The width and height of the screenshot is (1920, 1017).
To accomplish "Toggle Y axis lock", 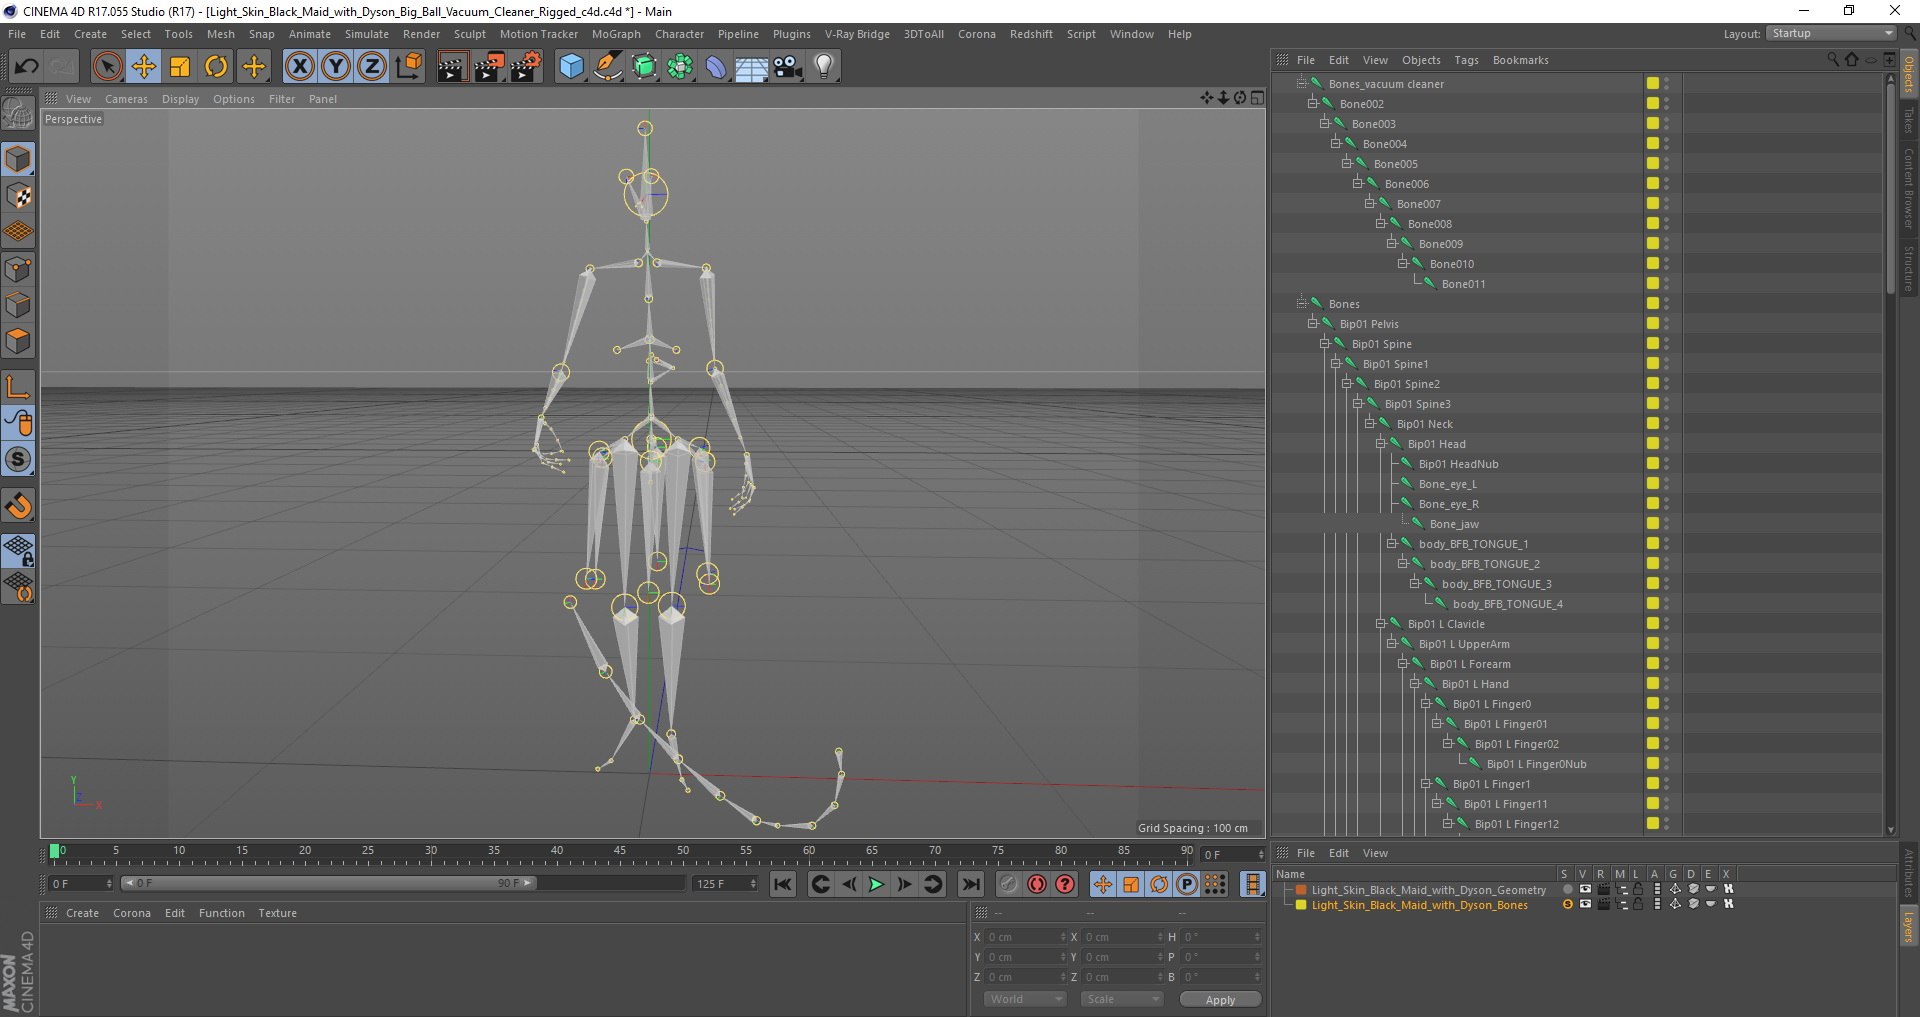I will pos(335,67).
